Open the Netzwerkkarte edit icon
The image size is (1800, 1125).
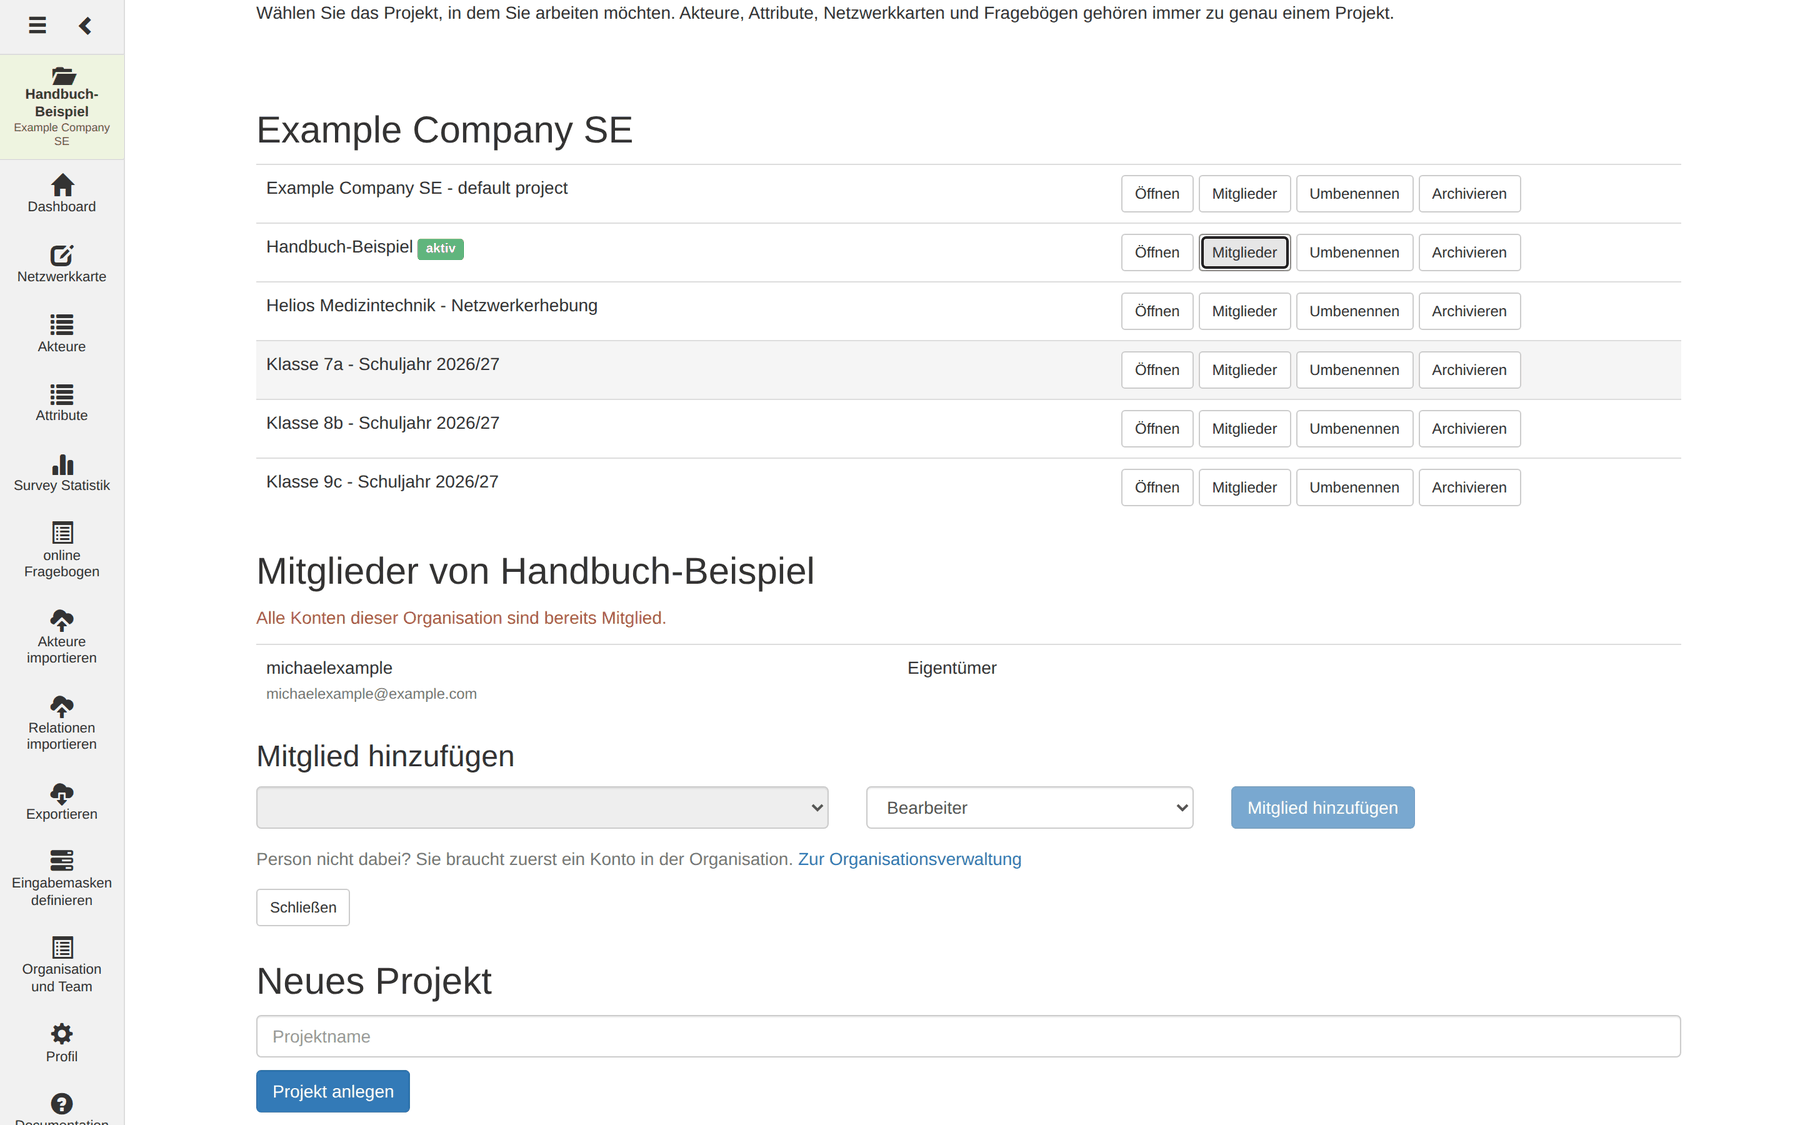click(x=62, y=255)
